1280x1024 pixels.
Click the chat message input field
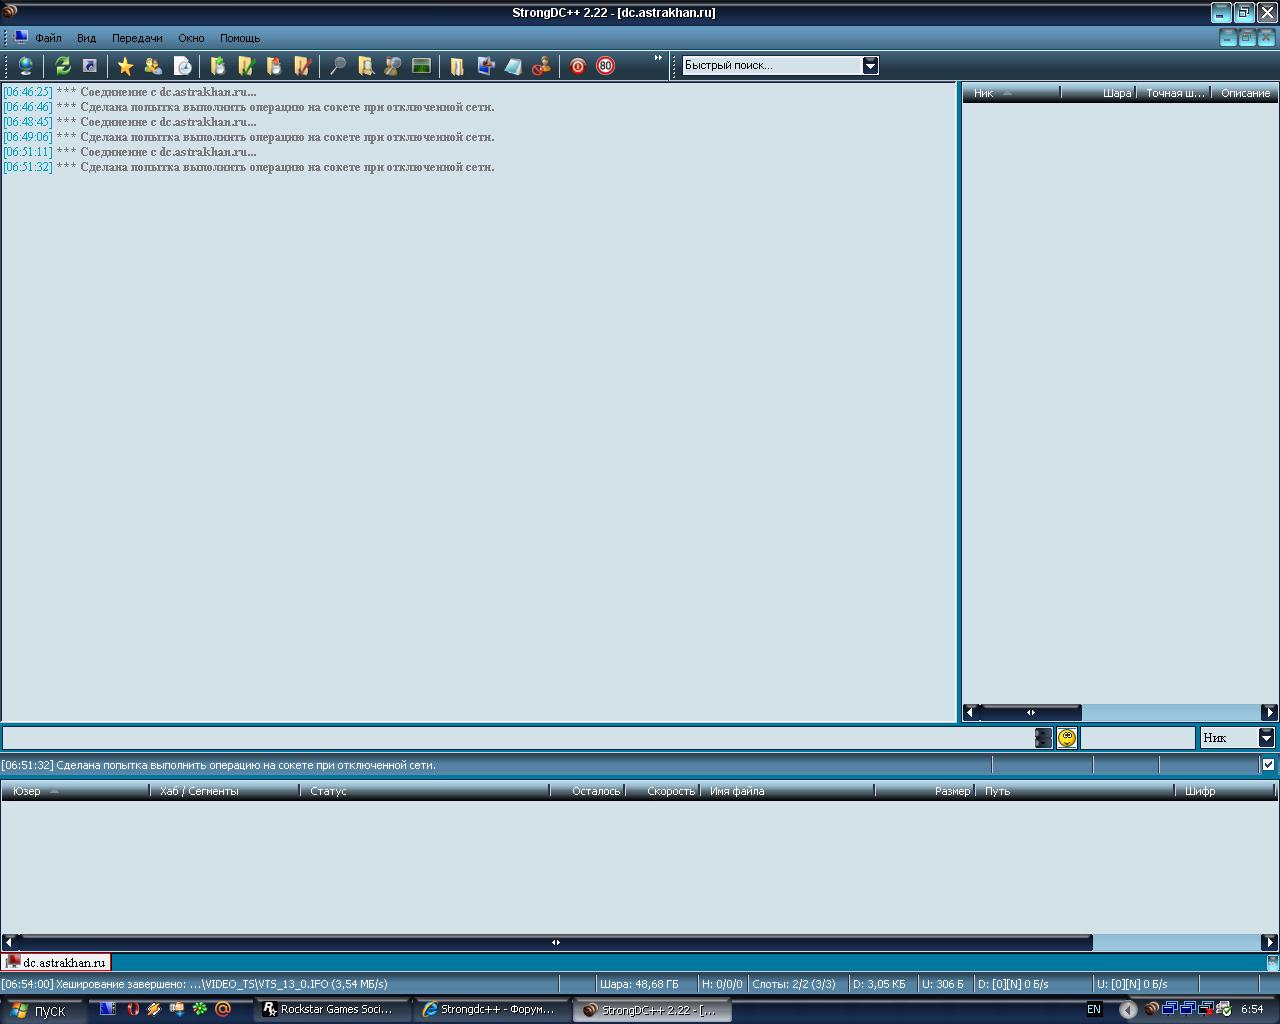pos(517,738)
